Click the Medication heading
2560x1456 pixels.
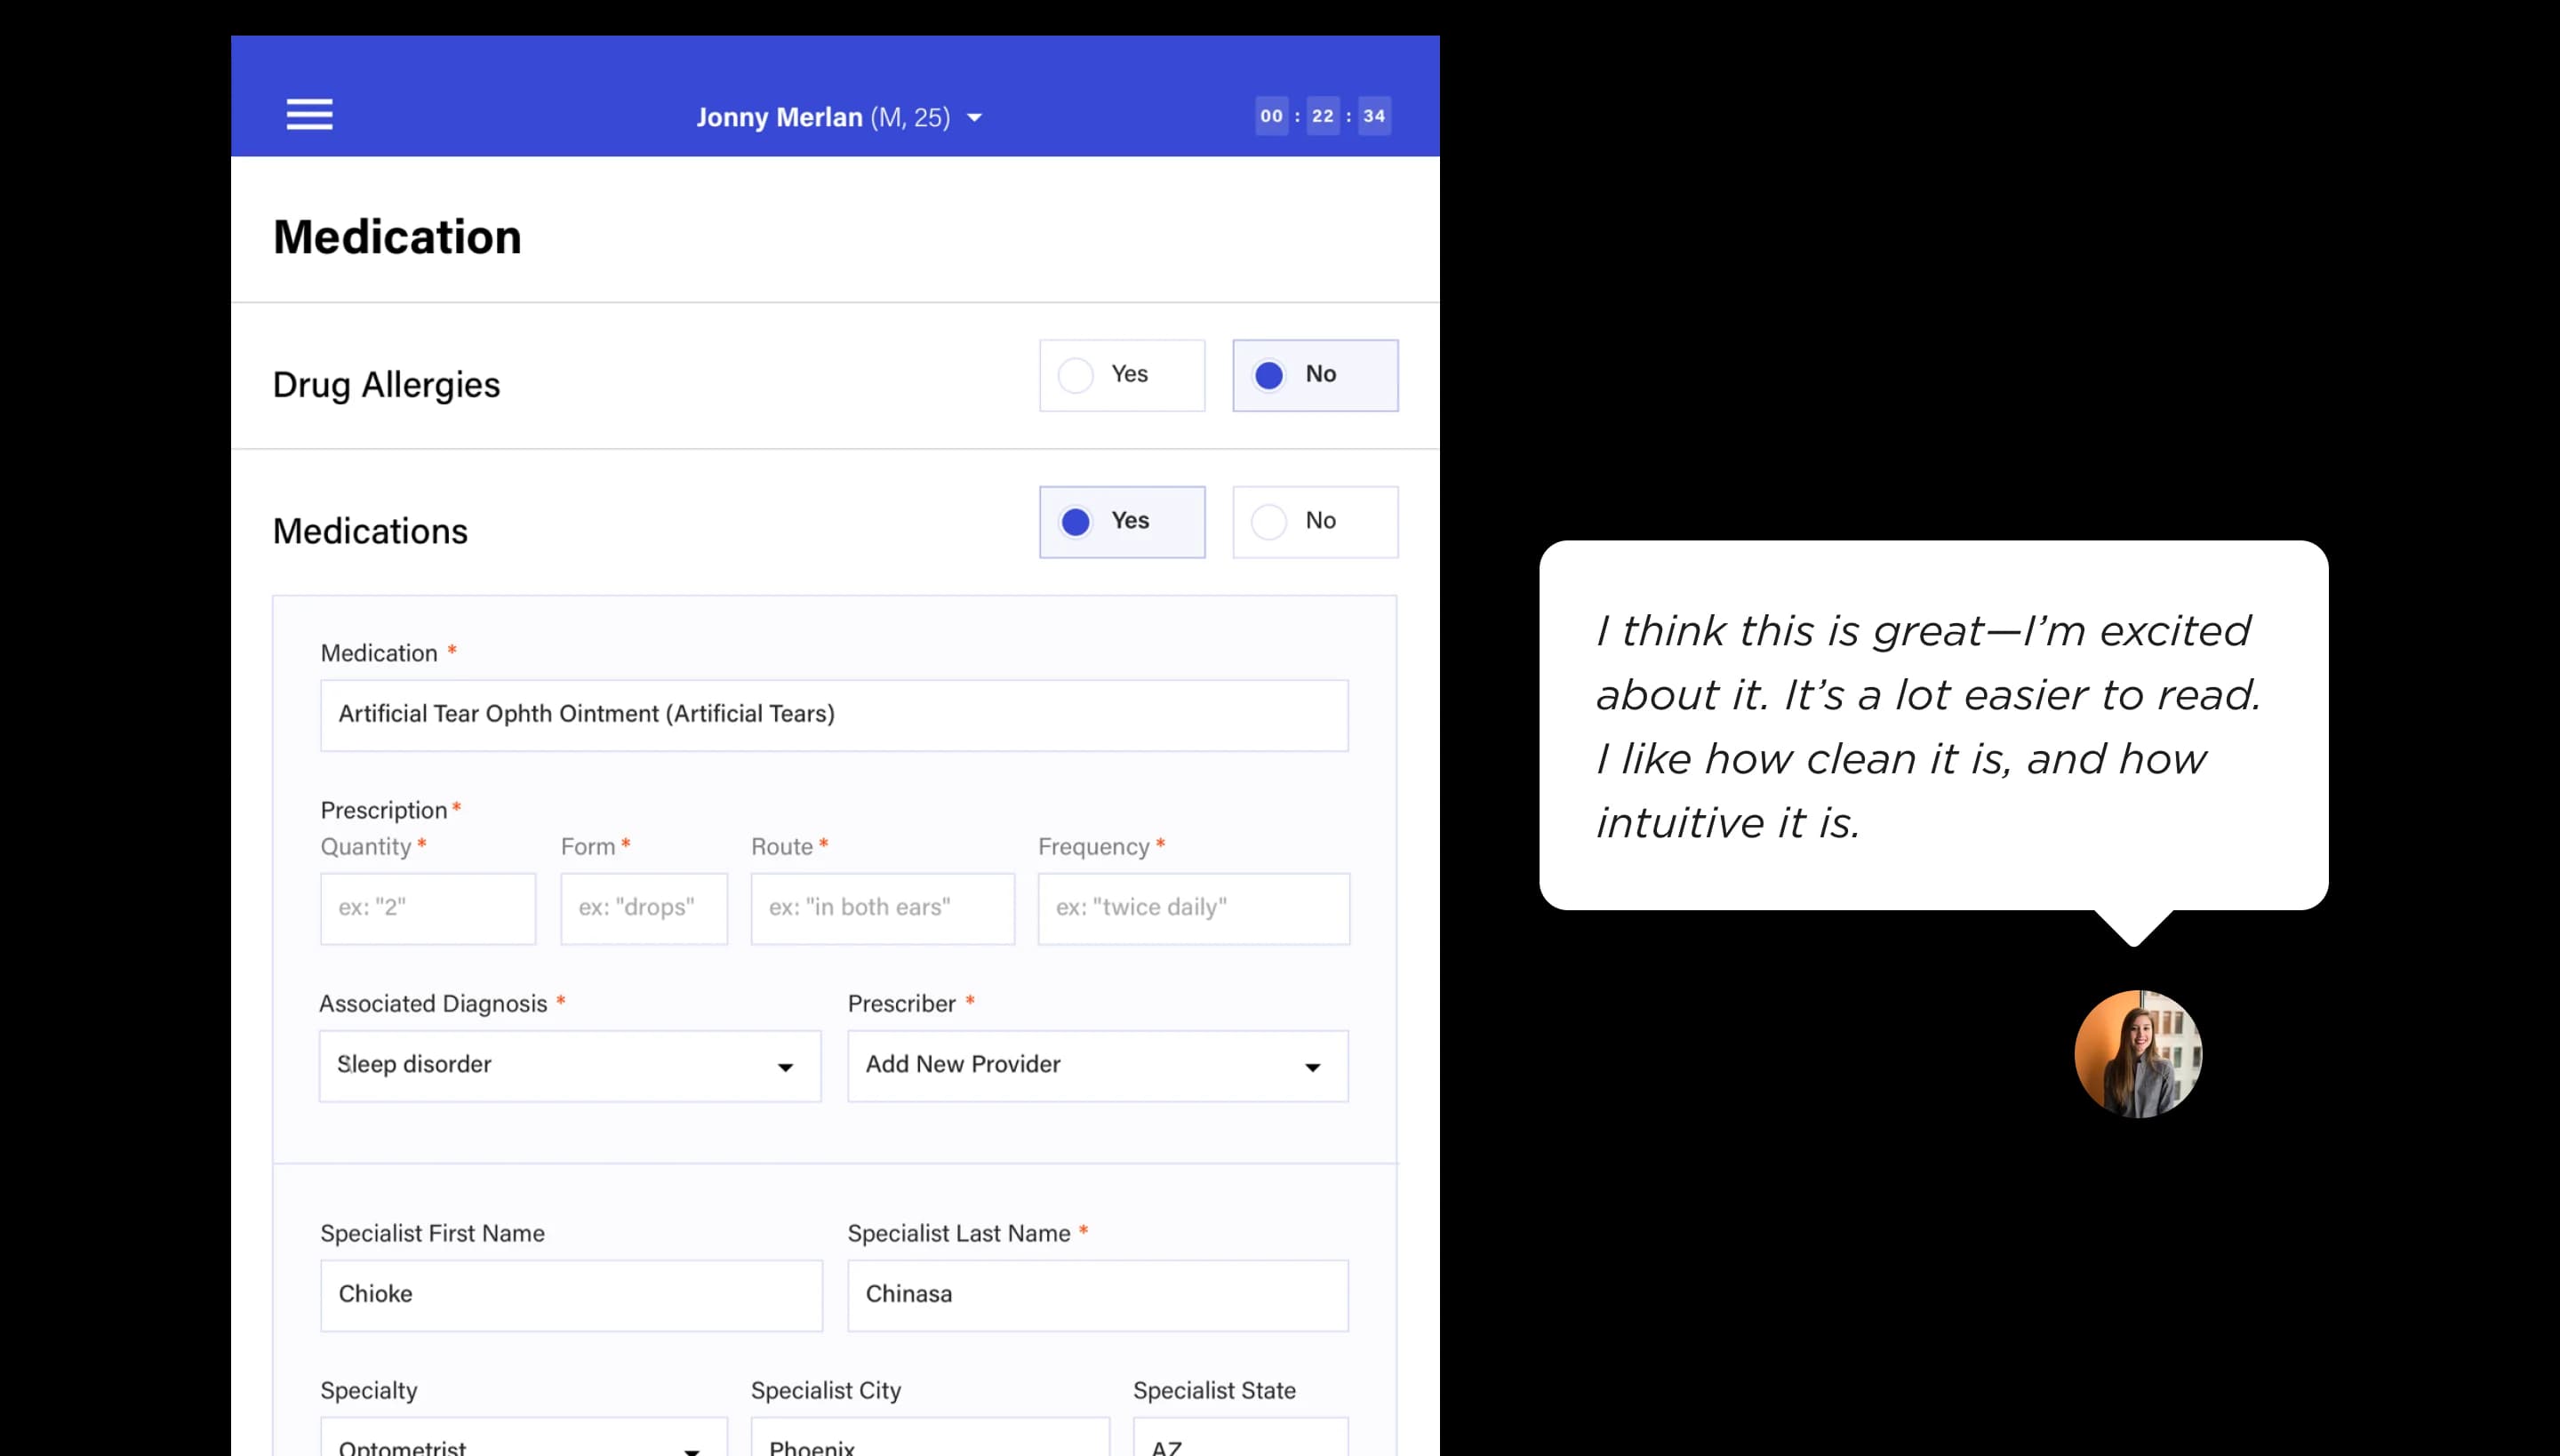click(x=397, y=236)
